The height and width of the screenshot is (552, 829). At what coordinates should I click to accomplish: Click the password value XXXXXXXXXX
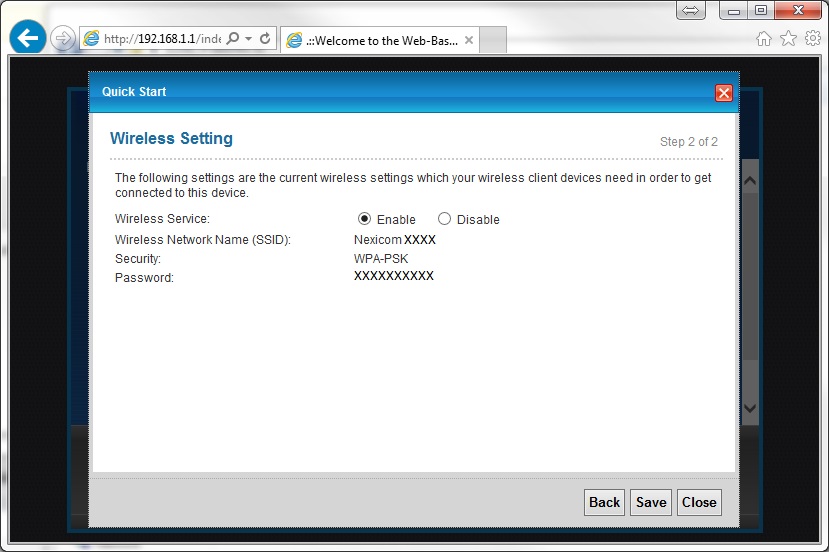(394, 275)
